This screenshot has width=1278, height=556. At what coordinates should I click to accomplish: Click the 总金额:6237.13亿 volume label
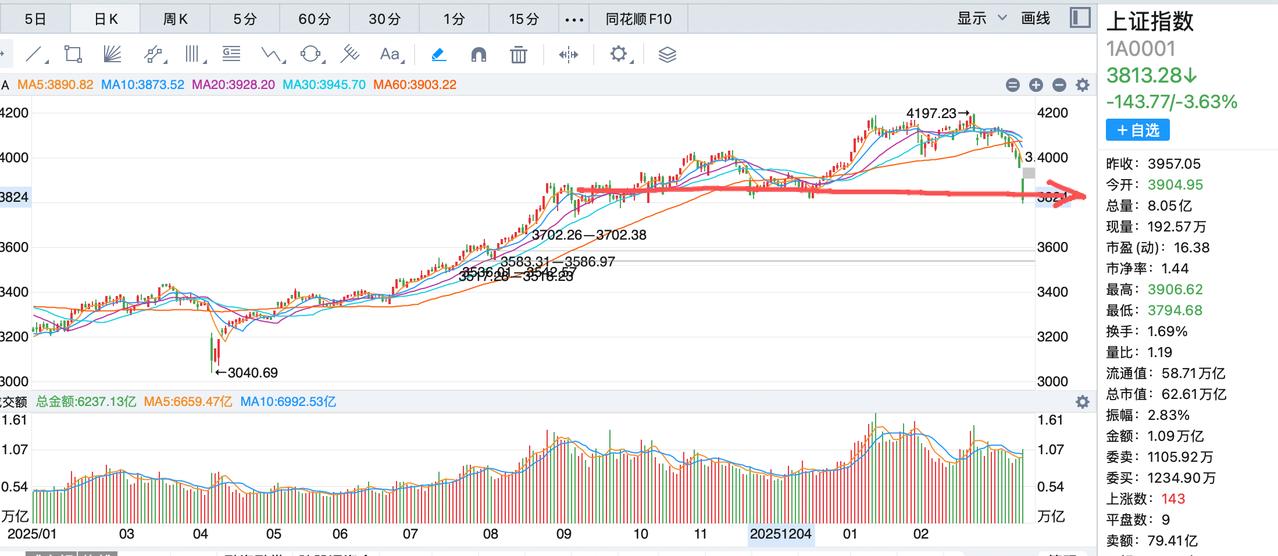[85, 401]
